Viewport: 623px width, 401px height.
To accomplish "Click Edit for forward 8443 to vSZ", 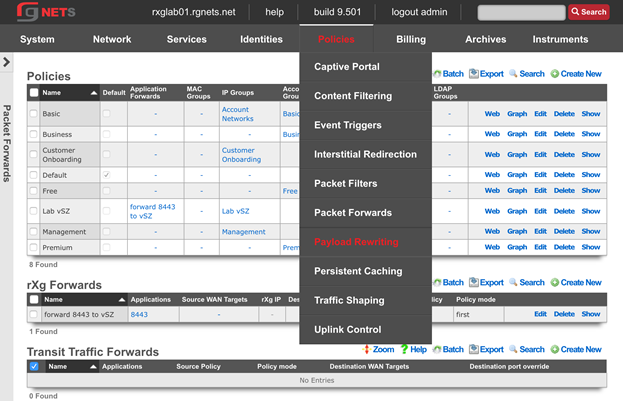I will click(540, 314).
